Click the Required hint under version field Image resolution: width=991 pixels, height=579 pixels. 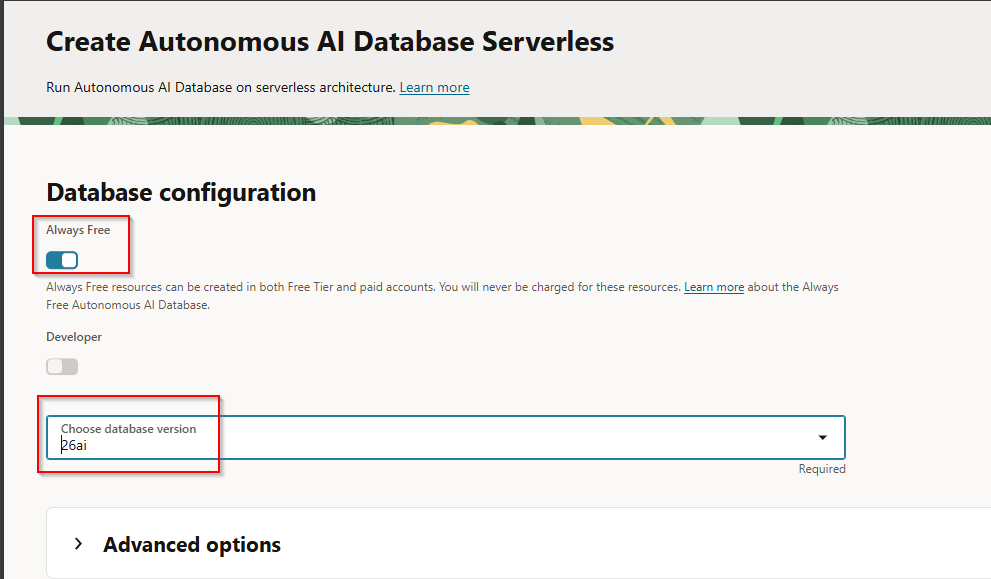coord(821,469)
